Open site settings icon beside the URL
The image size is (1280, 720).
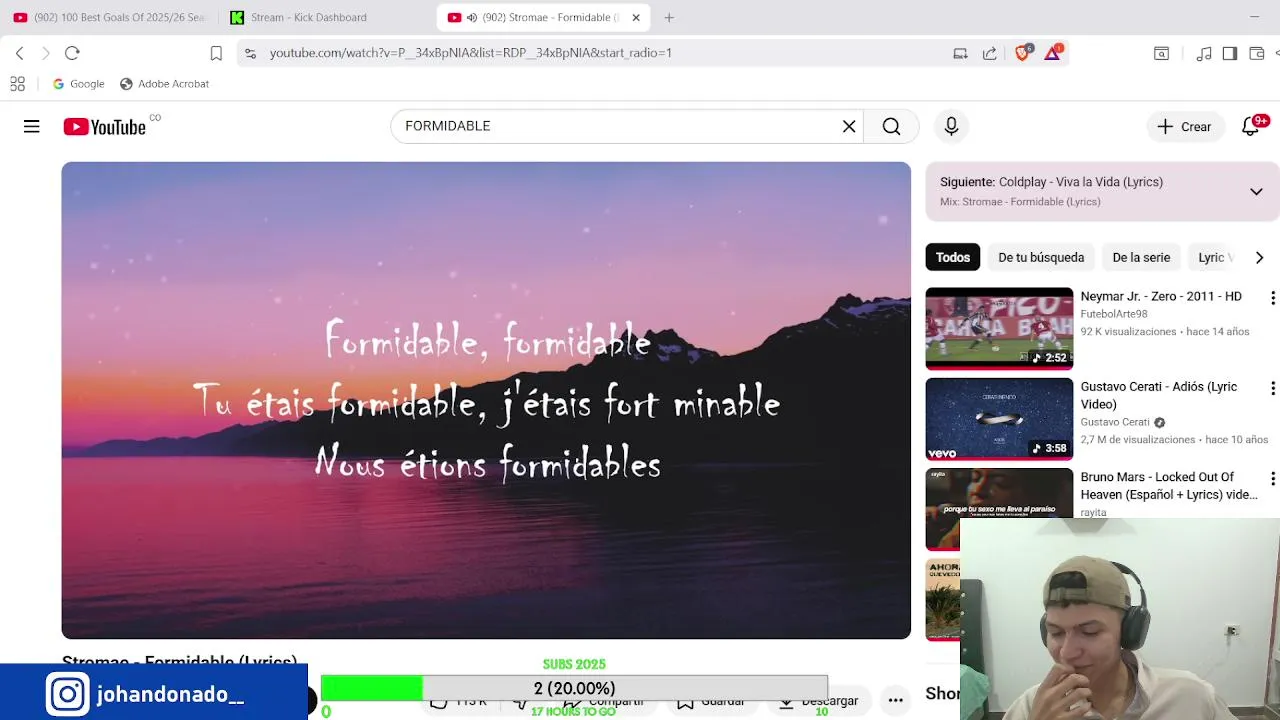250,53
